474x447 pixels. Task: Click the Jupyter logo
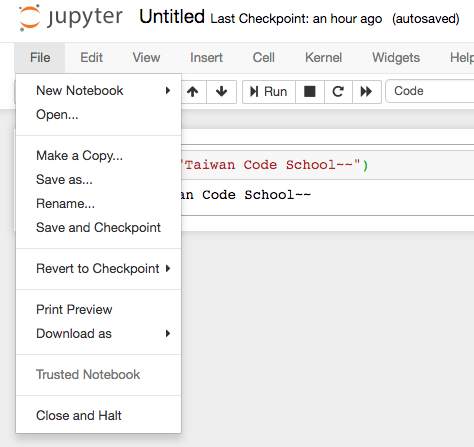[x=71, y=18]
